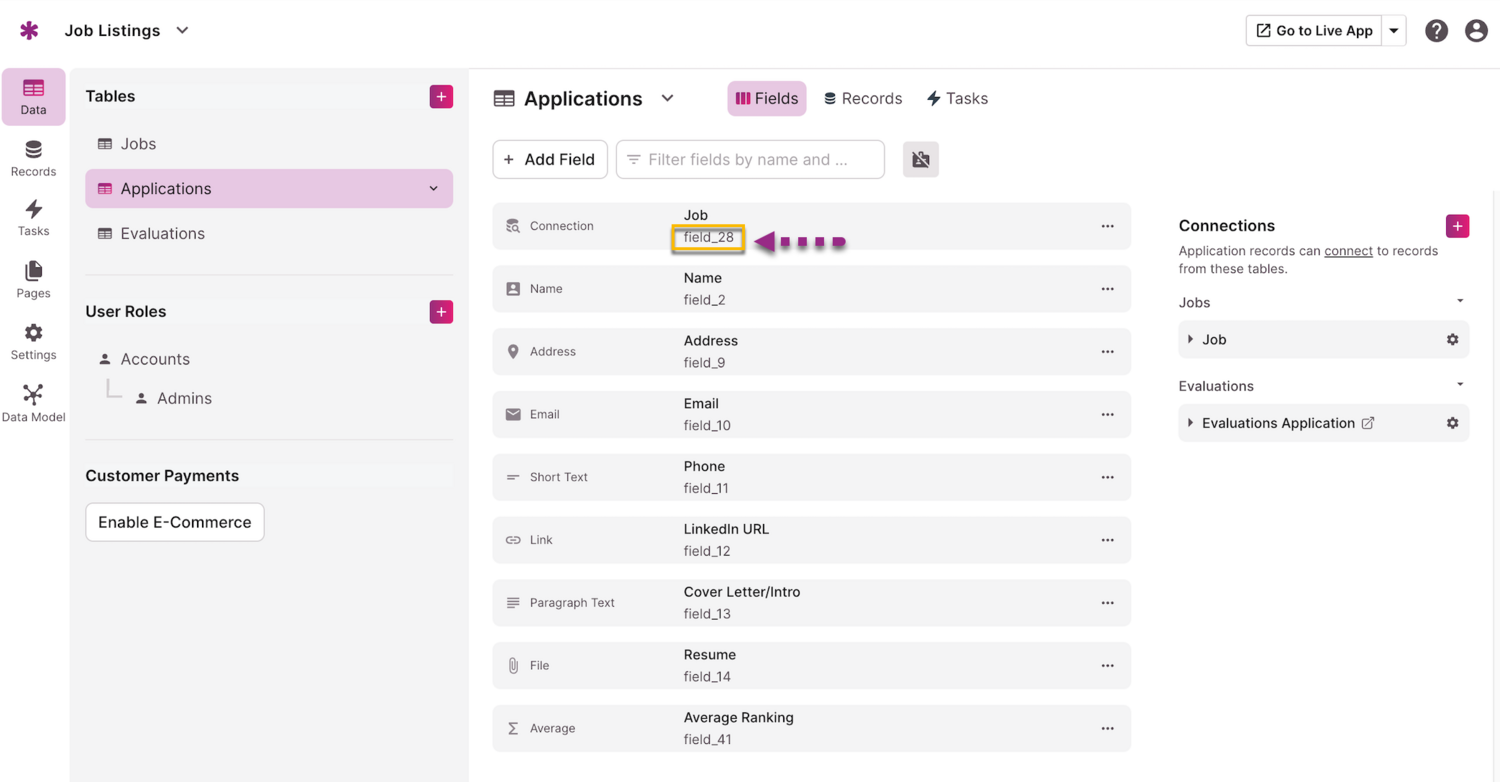Open the Applications table title dropdown
1500x782 pixels.
click(667, 98)
